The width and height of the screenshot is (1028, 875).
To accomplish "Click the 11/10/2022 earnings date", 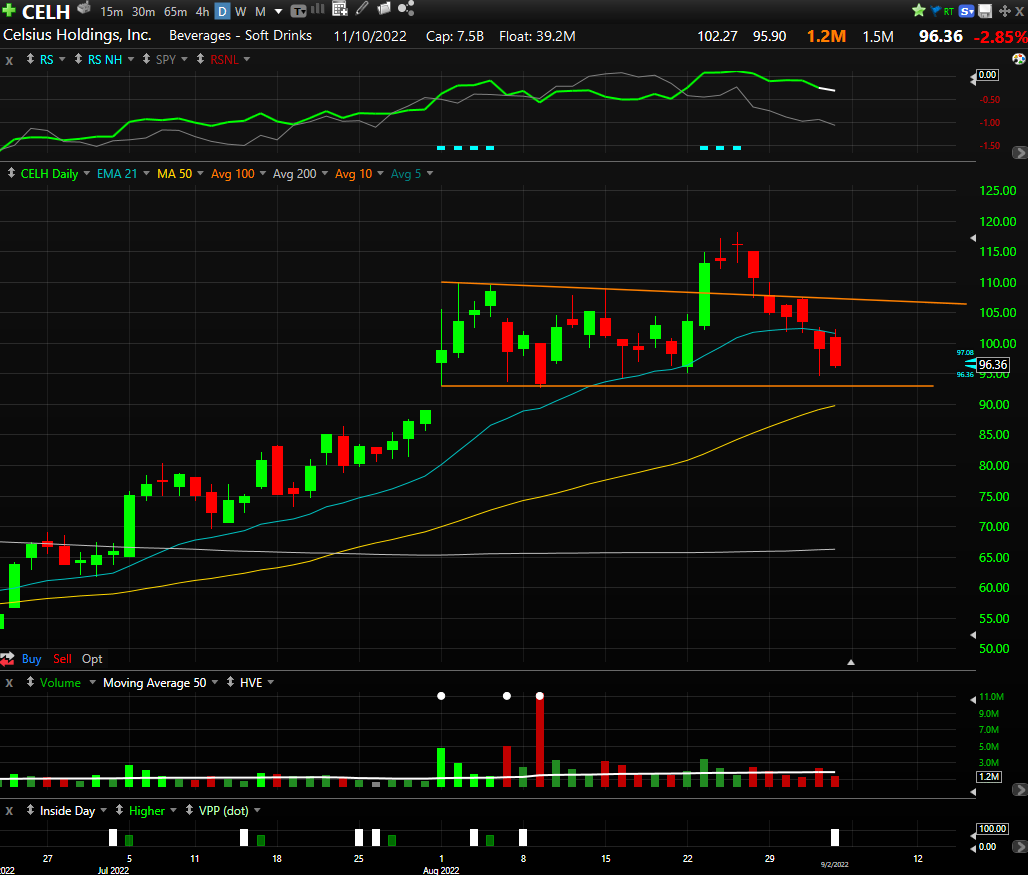I will tap(370, 36).
